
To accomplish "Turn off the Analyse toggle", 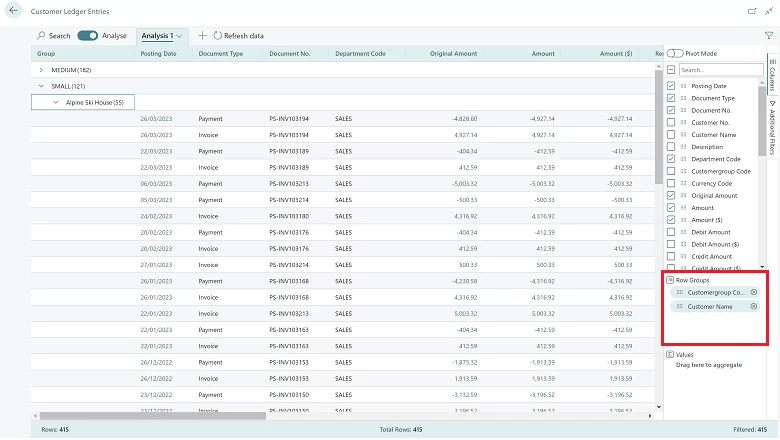I will pos(87,36).
